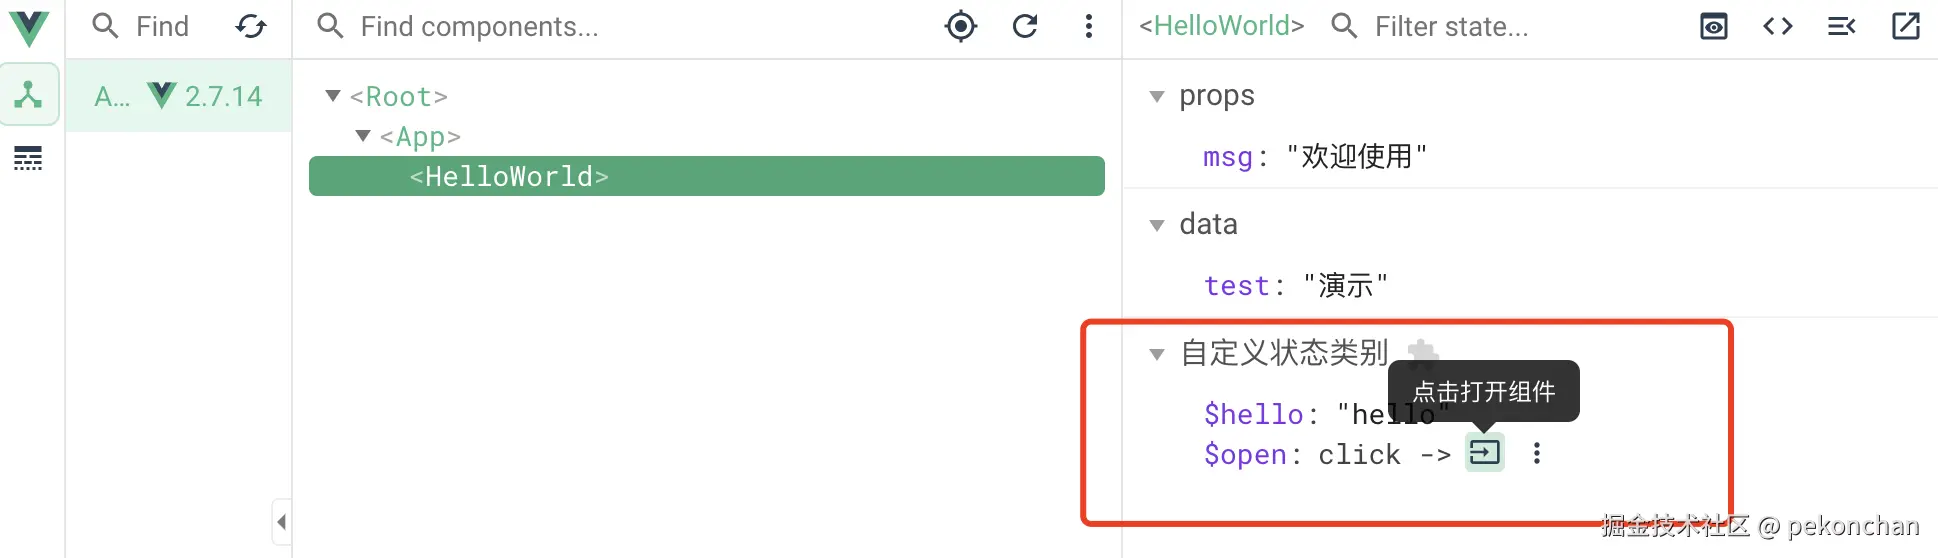Viewport: 1938px width, 558px height.
Task: Click the scroll to component eye icon
Action: point(1713,27)
